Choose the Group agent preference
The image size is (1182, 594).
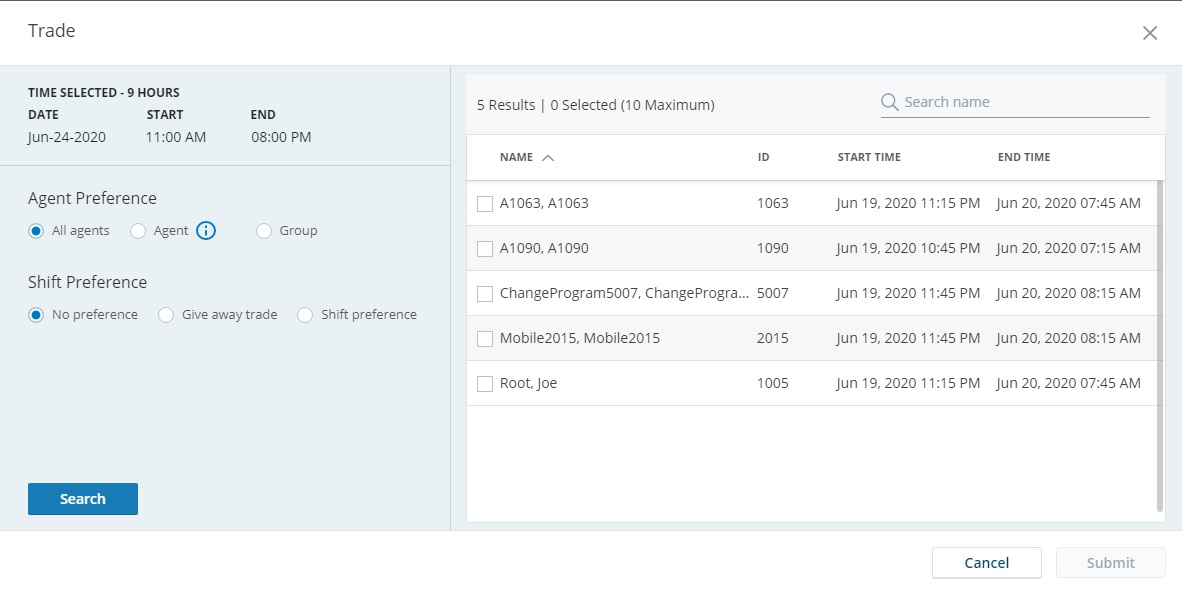tap(264, 231)
